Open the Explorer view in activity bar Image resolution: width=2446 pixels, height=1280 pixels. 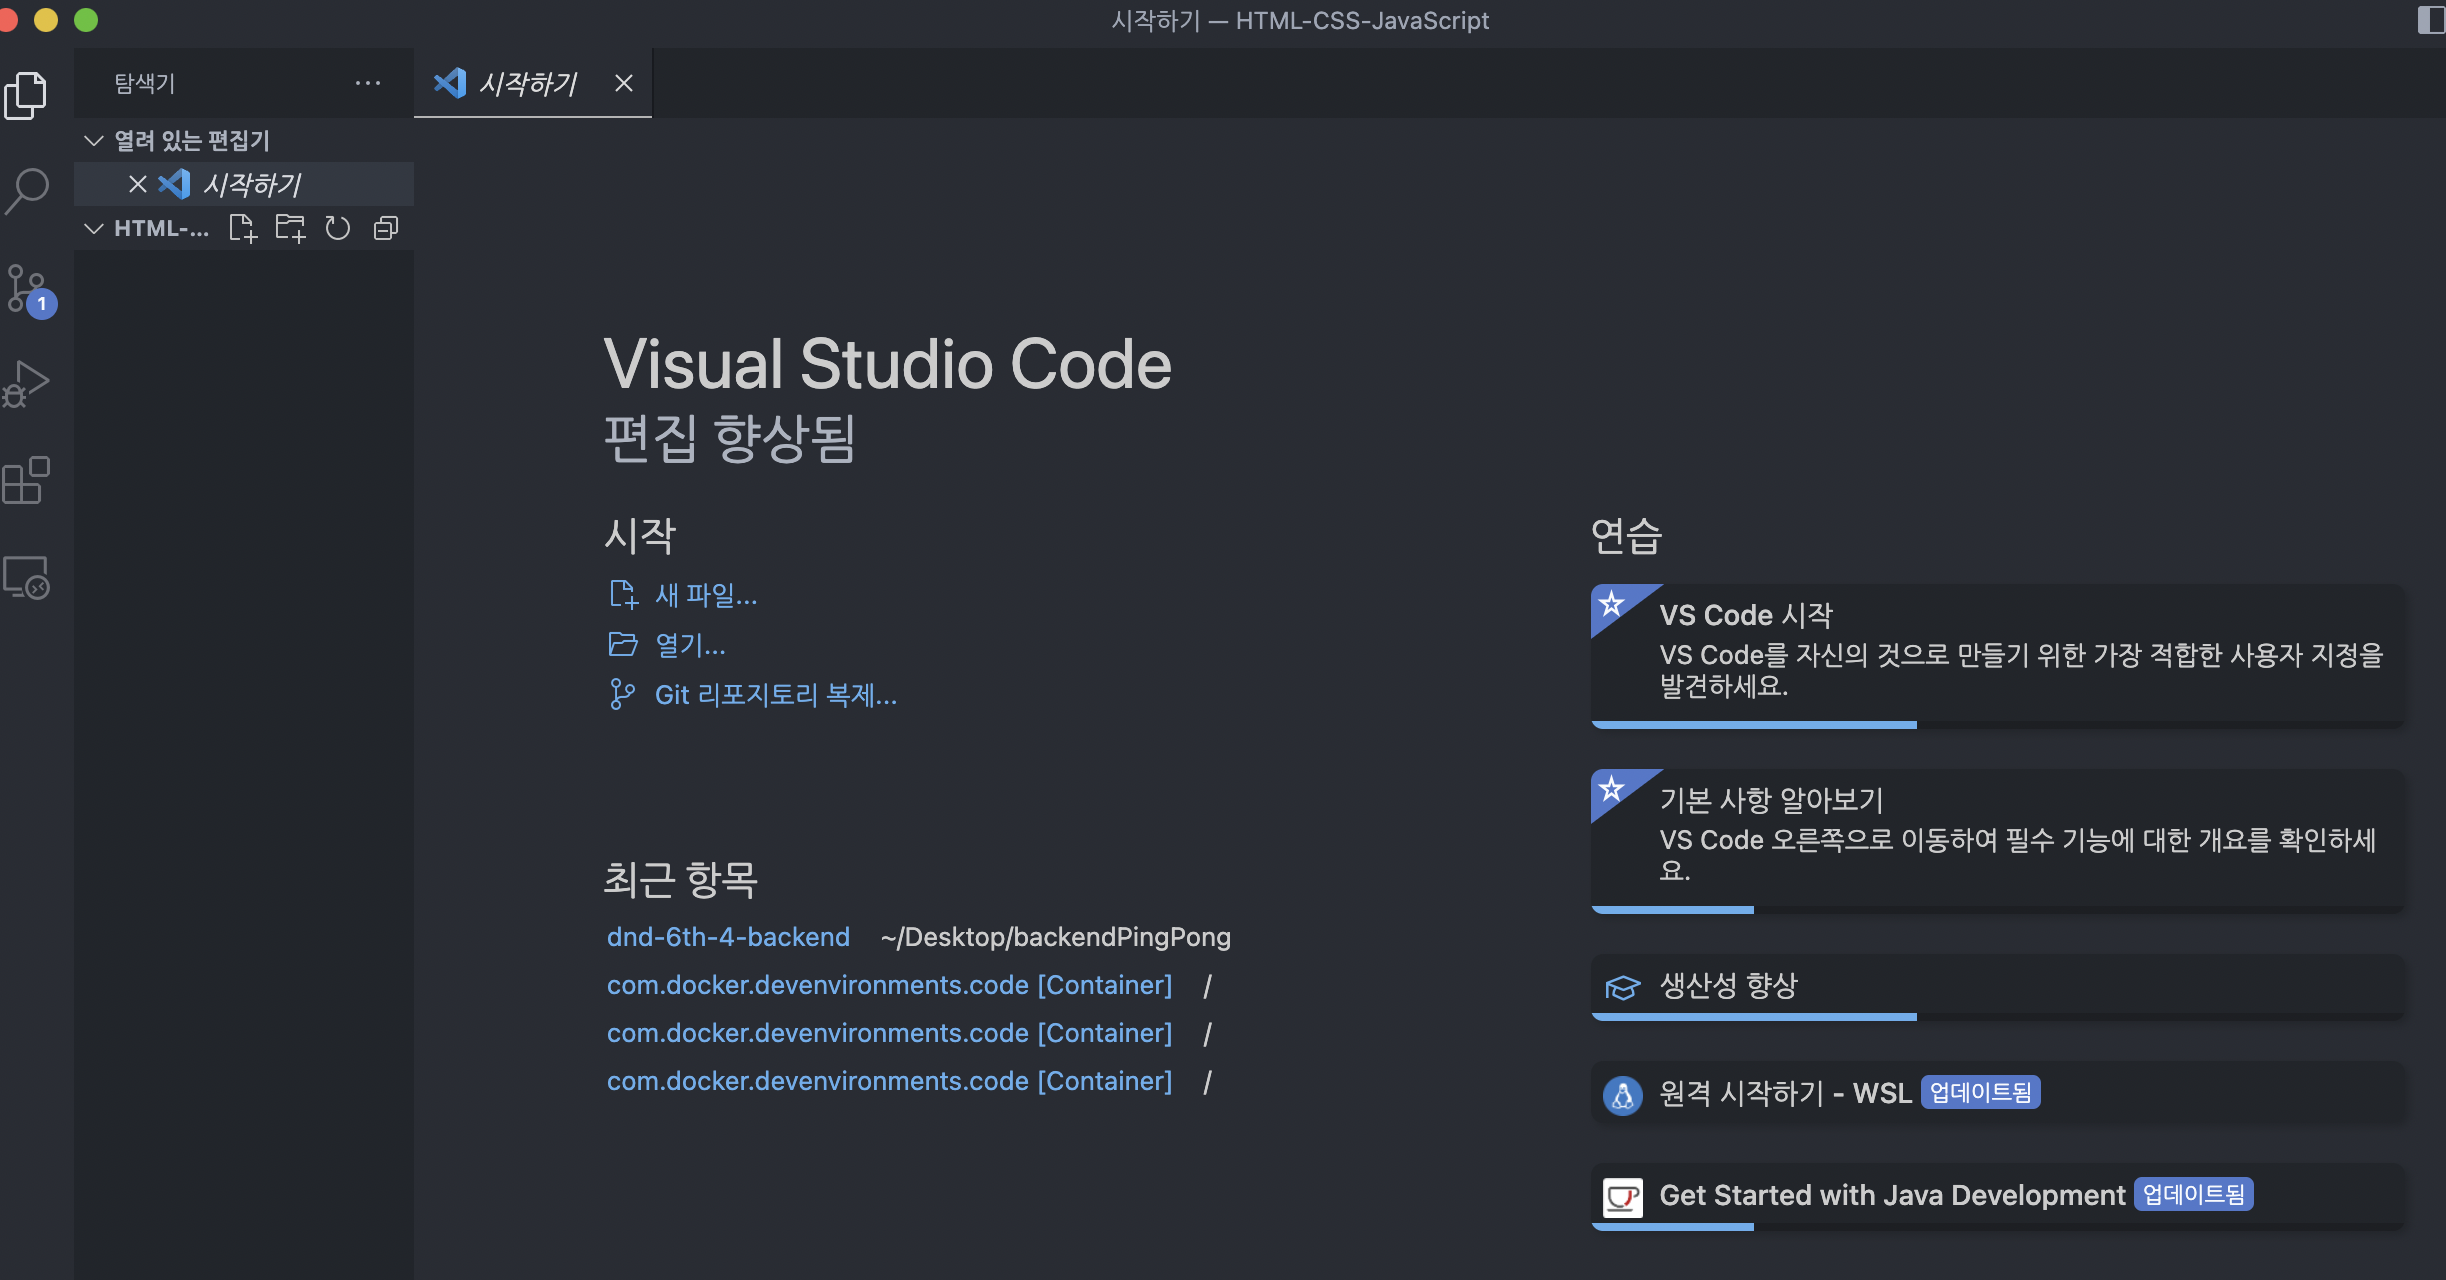tap(26, 96)
